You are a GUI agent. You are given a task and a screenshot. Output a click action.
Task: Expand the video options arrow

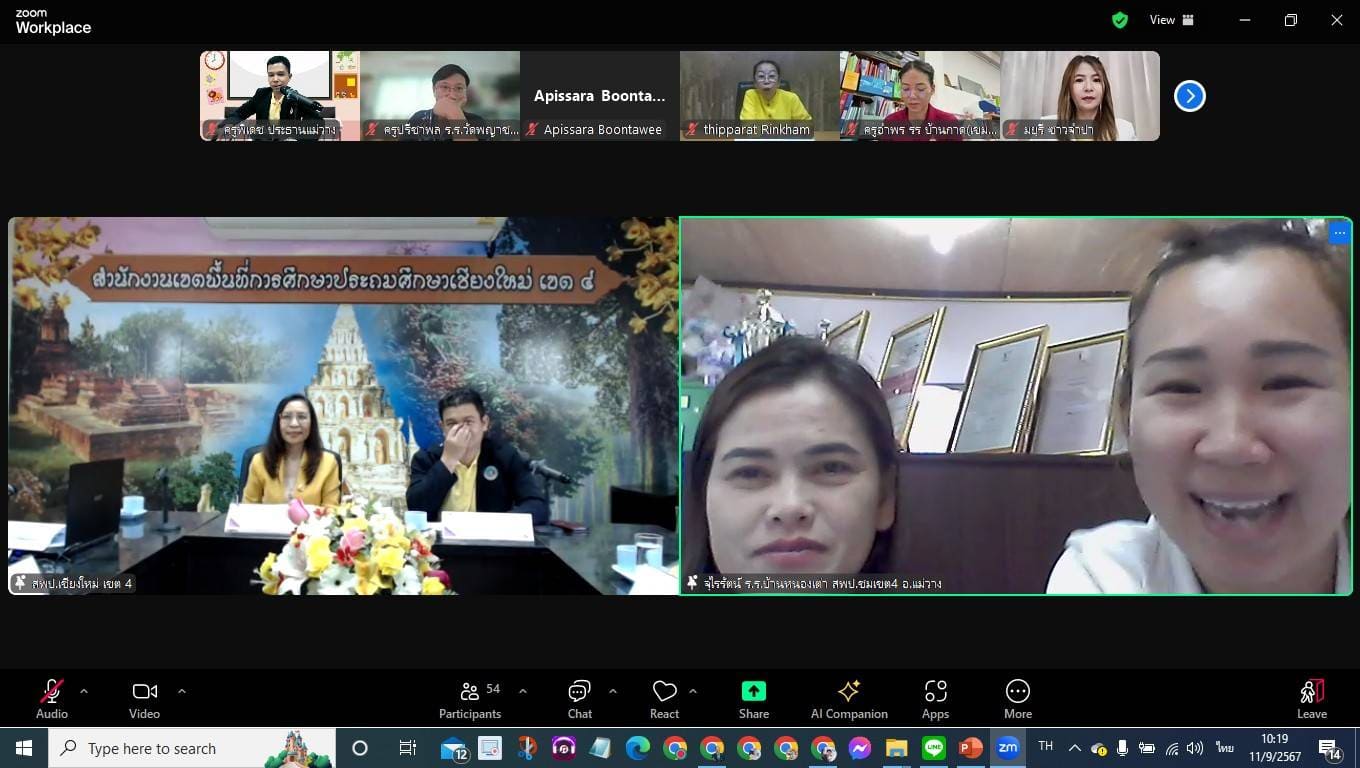(182, 691)
